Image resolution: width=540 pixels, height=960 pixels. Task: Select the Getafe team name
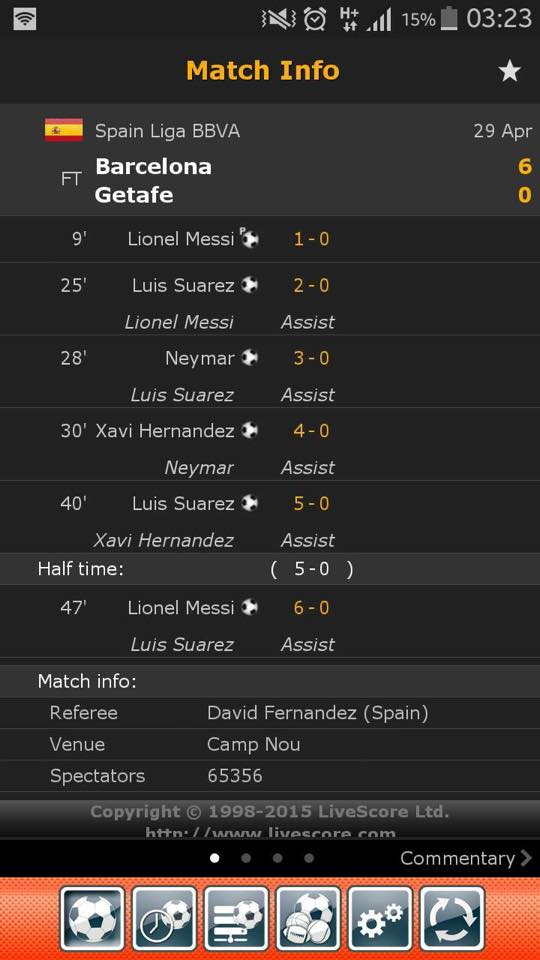coord(134,195)
